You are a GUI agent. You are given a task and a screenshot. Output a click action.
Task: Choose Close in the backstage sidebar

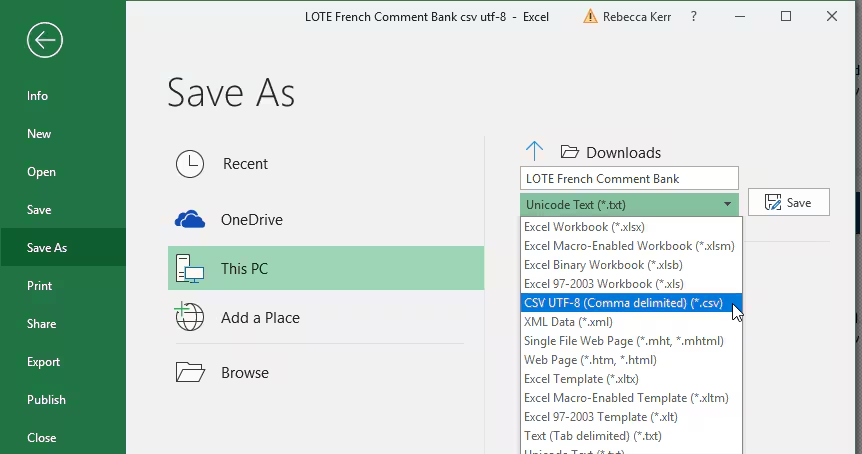[x=63, y=438]
